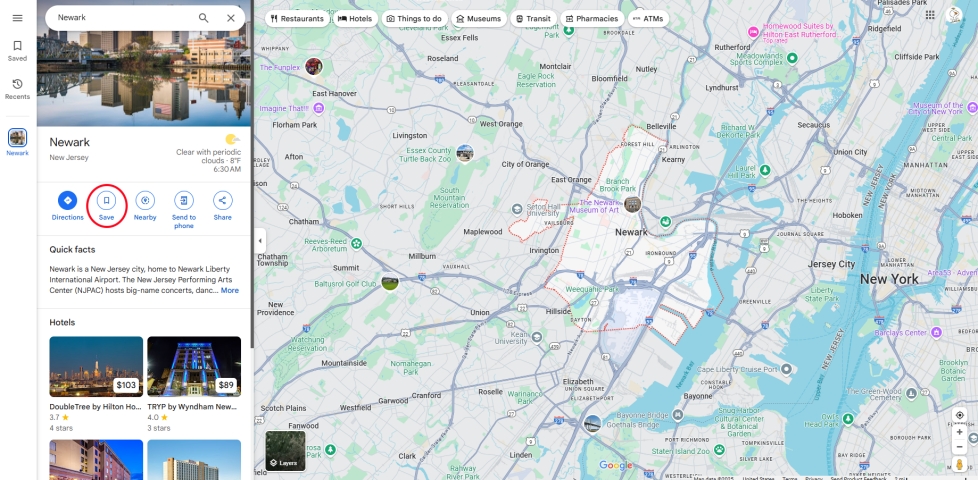
Task: Open the Google apps grid
Action: pyautogui.click(x=930, y=15)
